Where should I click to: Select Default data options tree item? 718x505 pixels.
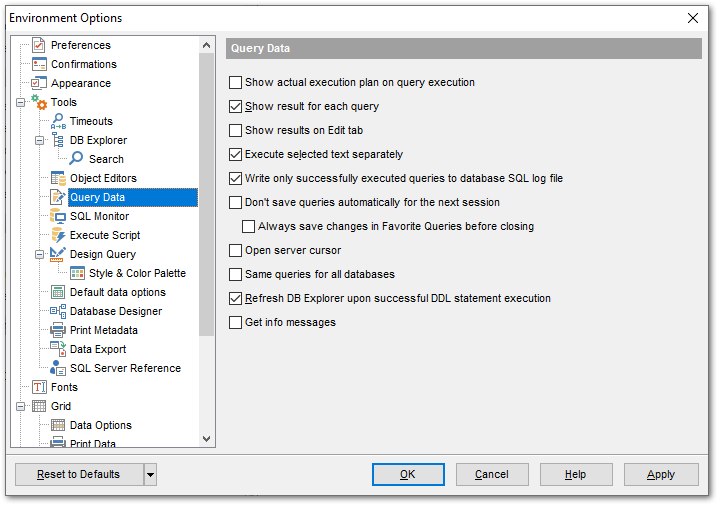[x=118, y=292]
